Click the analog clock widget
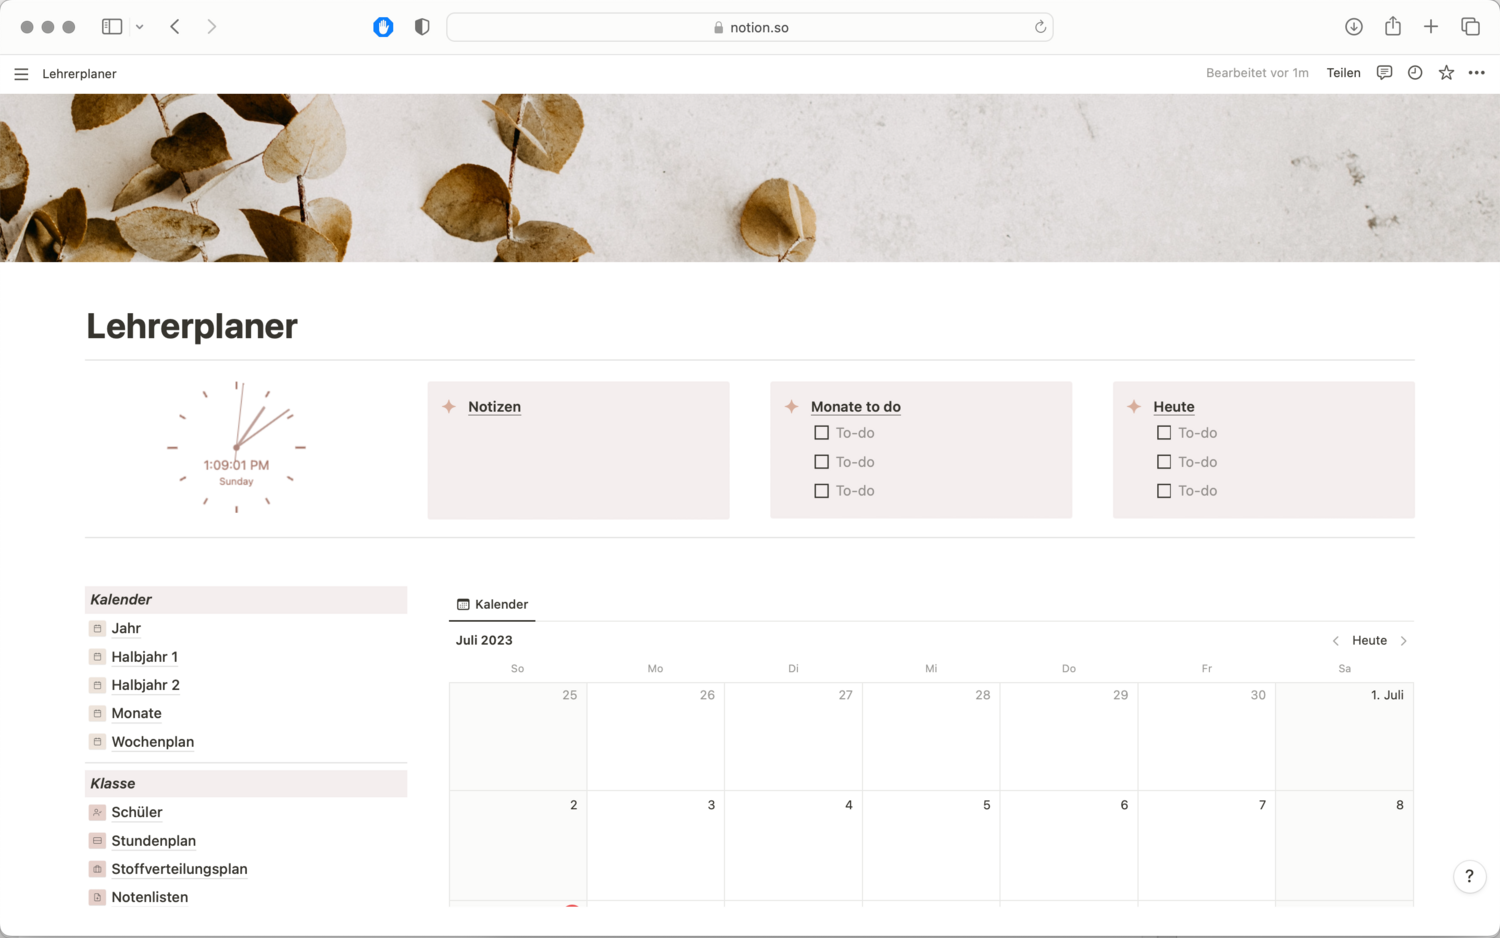Screen dimensions: 1500x938 [x=236, y=447]
